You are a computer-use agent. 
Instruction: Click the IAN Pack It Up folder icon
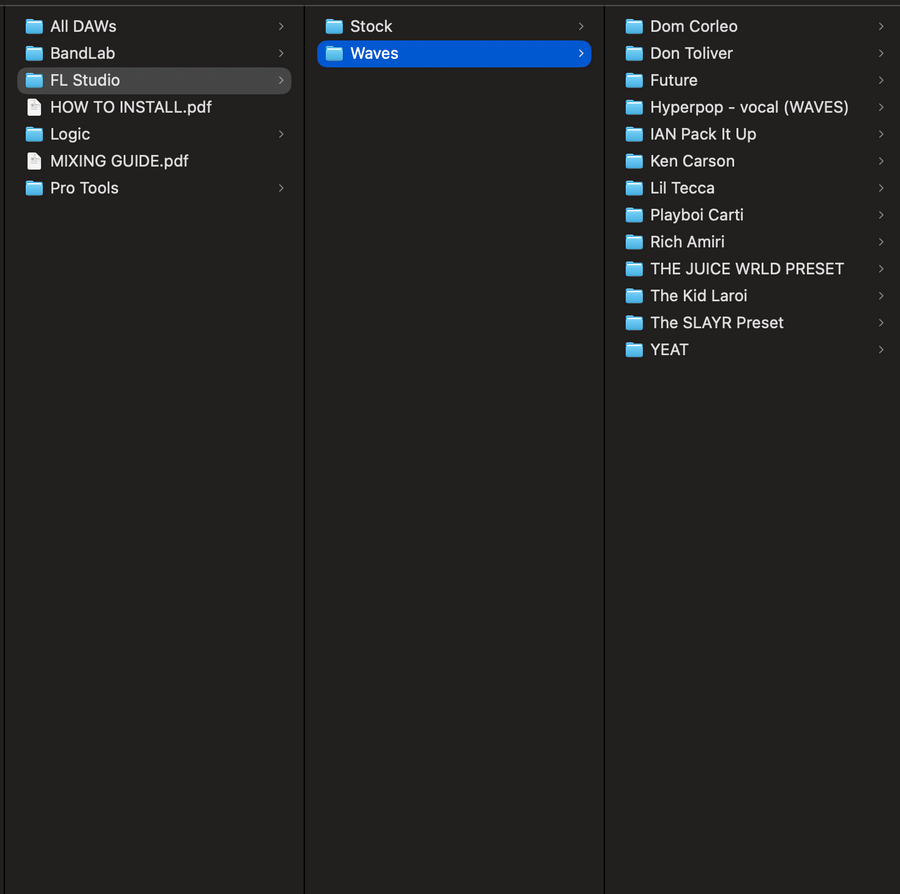634,134
